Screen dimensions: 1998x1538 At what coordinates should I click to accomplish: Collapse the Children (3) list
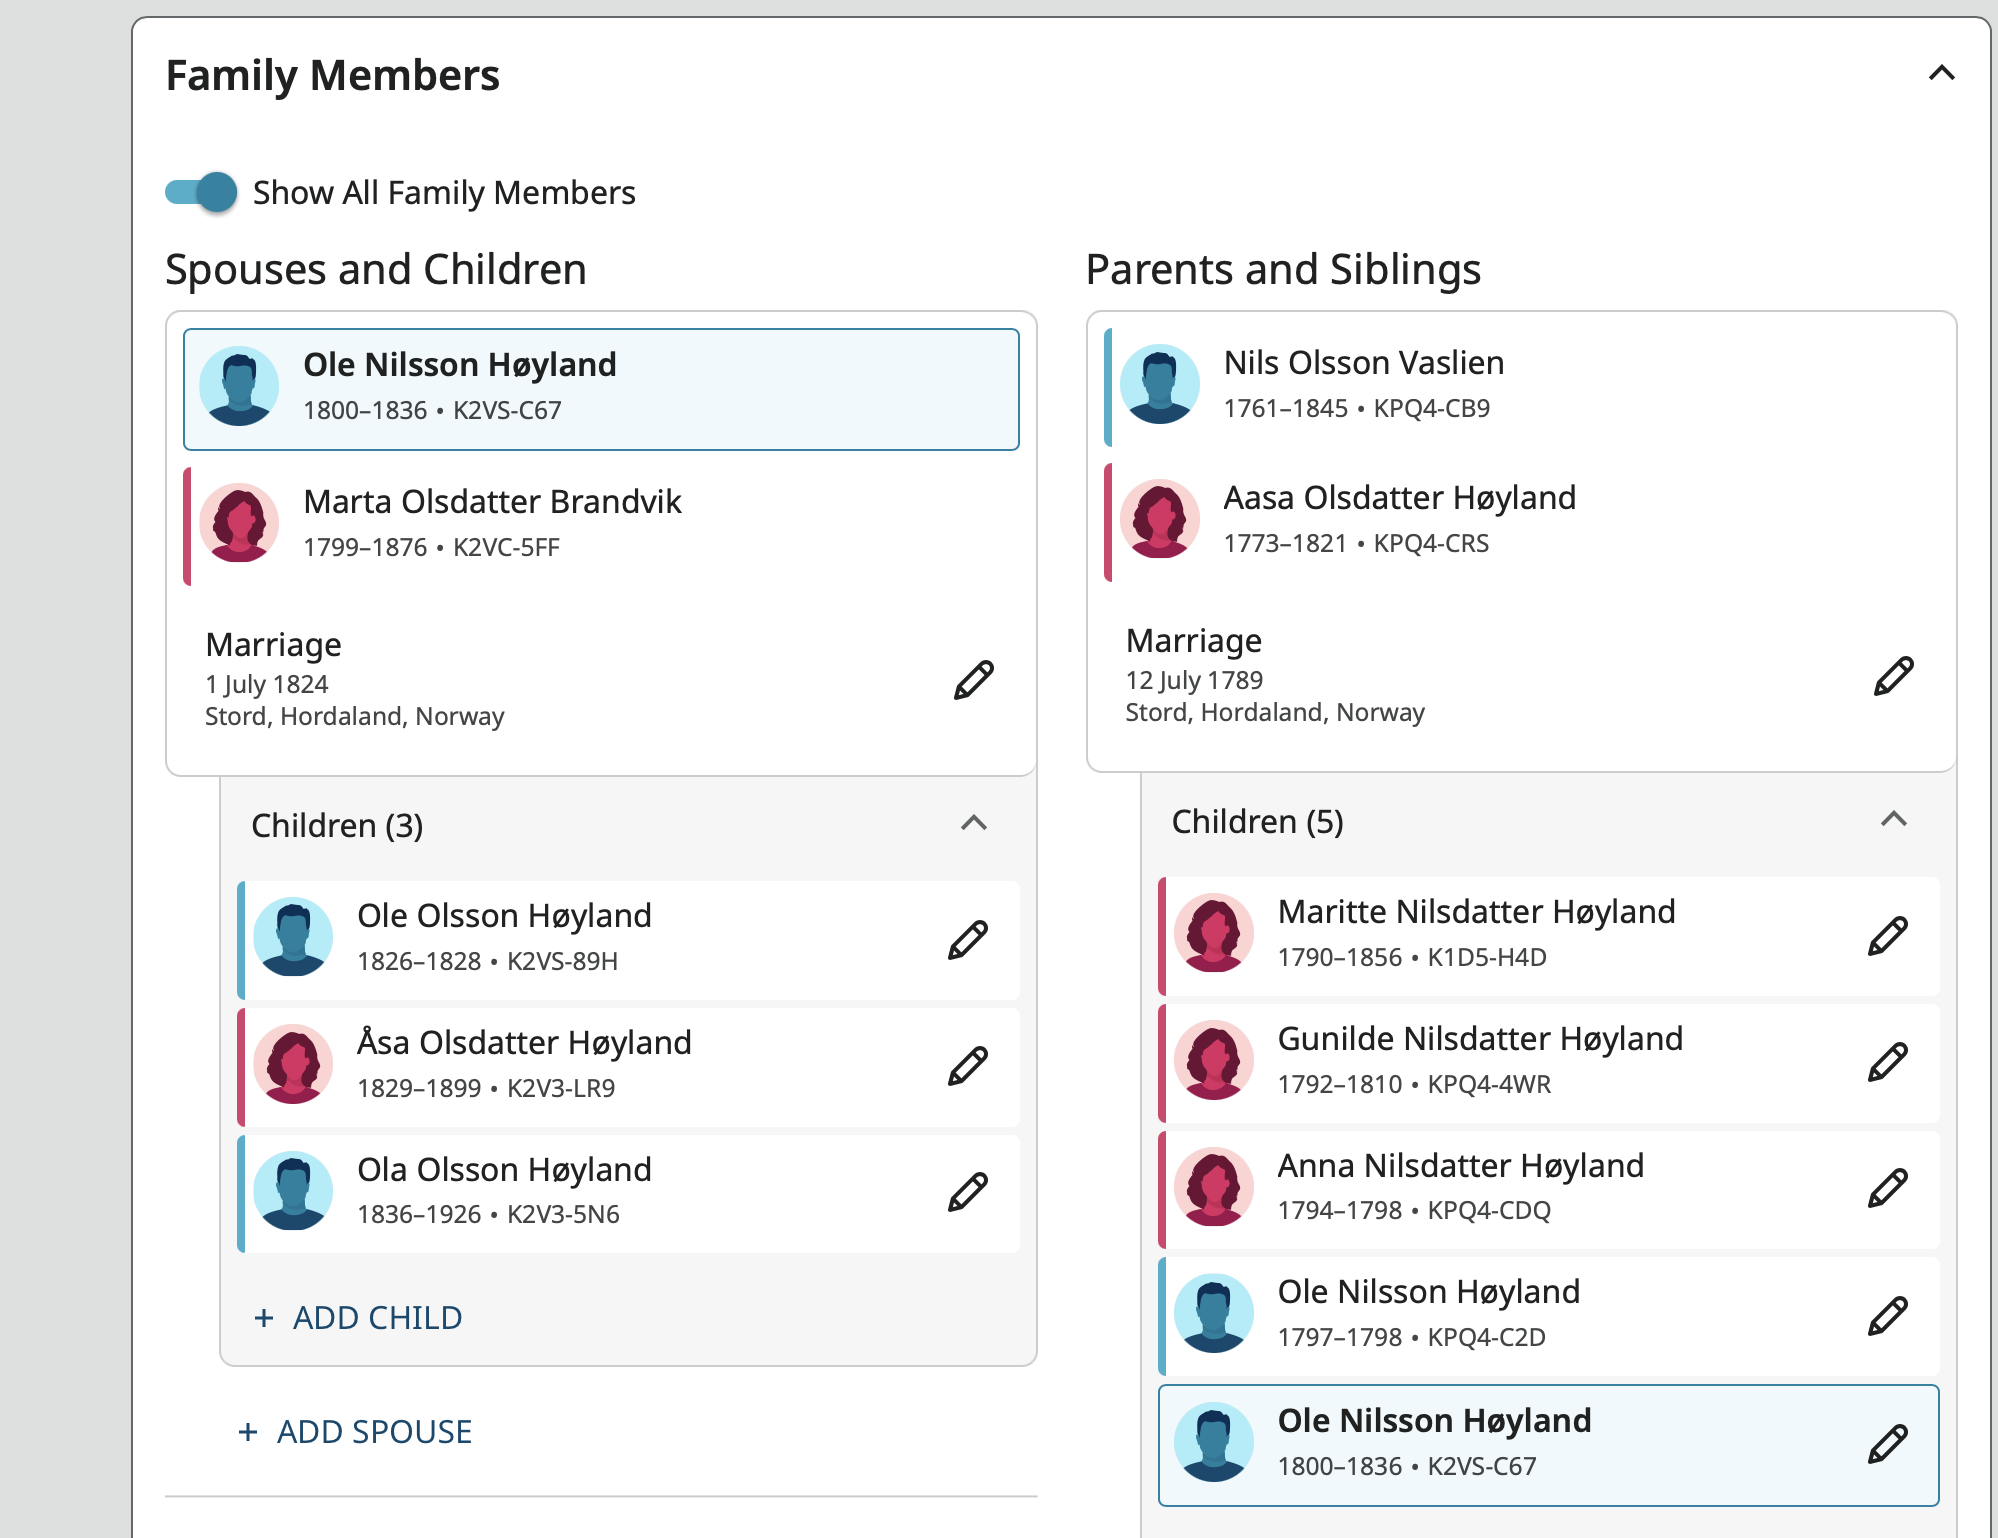coord(973,823)
